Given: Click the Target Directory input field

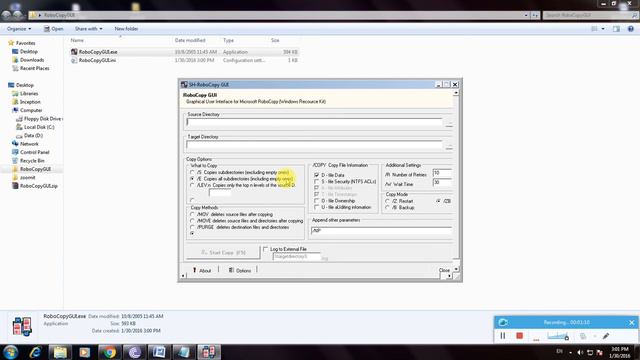Looking at the screenshot, I should (x=314, y=144).
